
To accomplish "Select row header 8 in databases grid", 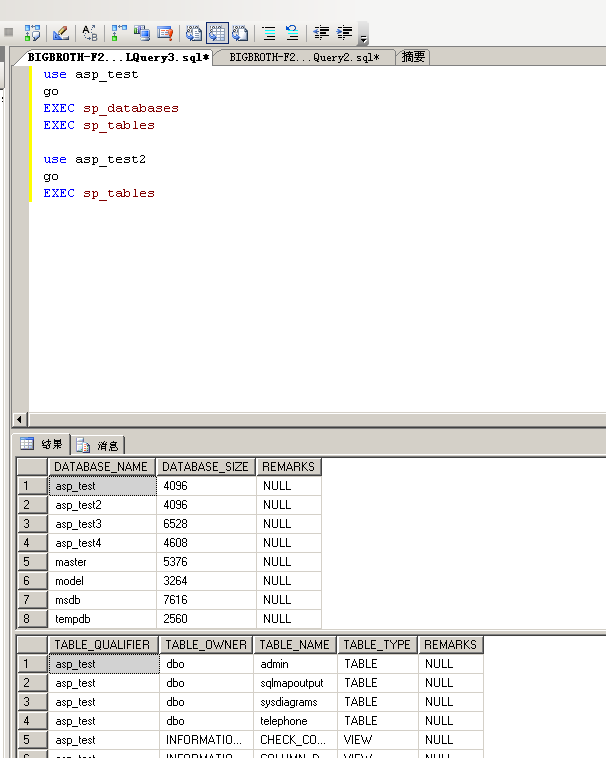I will pos(32,619).
